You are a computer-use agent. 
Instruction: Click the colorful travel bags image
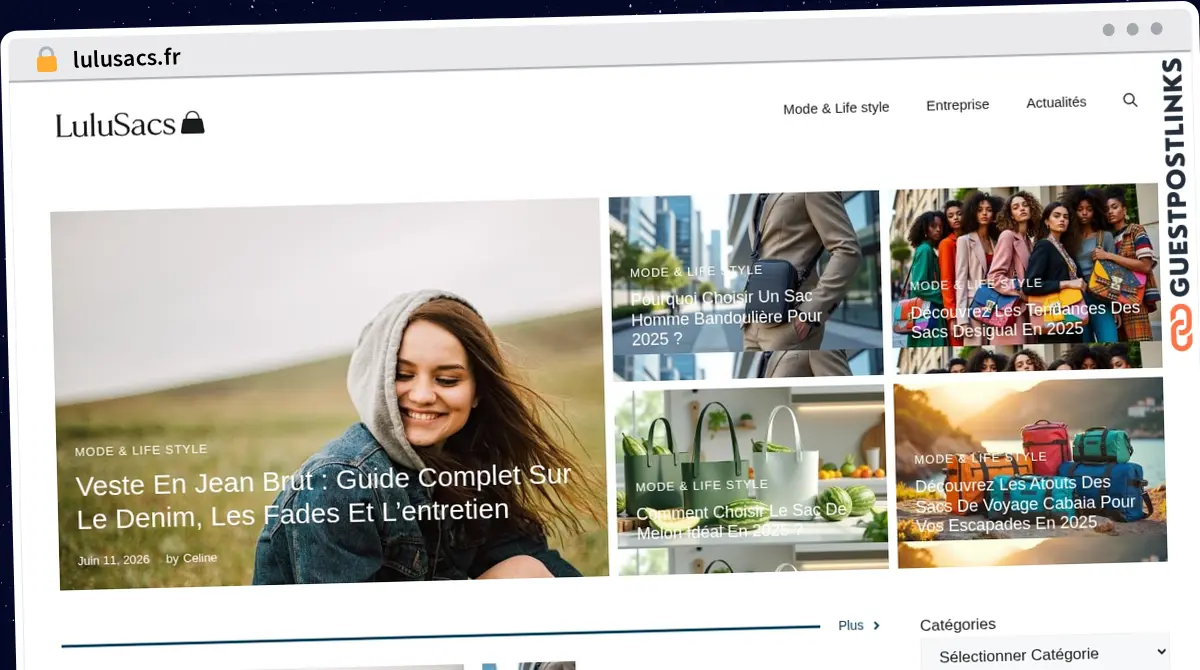pyautogui.click(x=1031, y=472)
